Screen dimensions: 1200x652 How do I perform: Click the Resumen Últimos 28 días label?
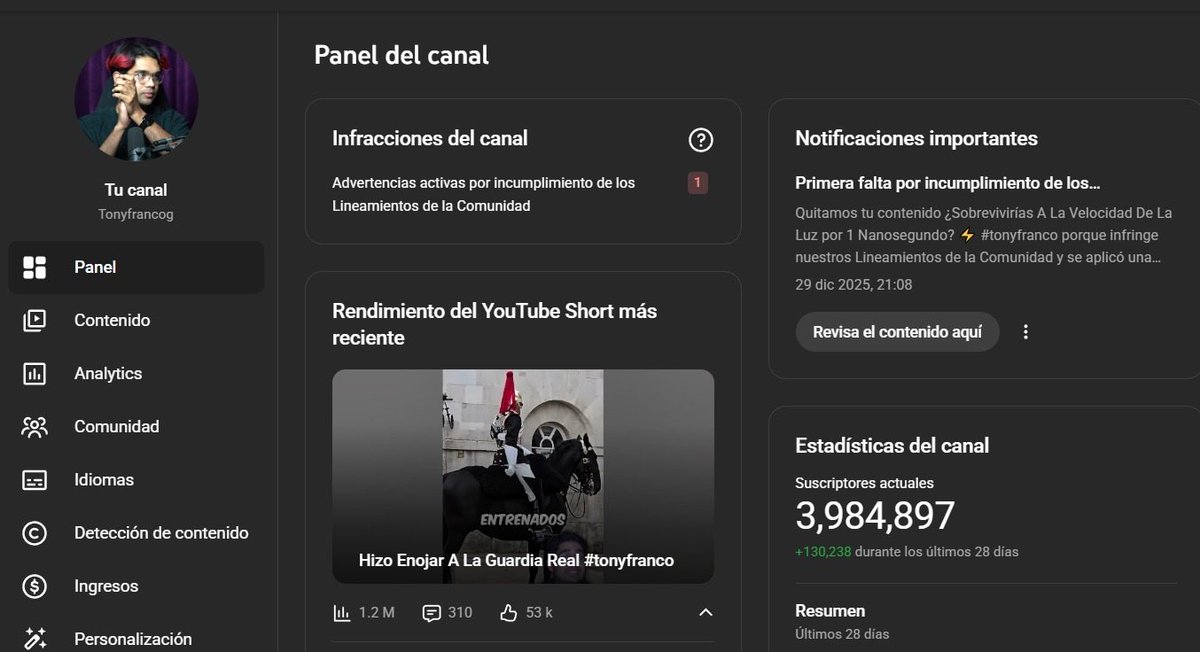pos(842,621)
